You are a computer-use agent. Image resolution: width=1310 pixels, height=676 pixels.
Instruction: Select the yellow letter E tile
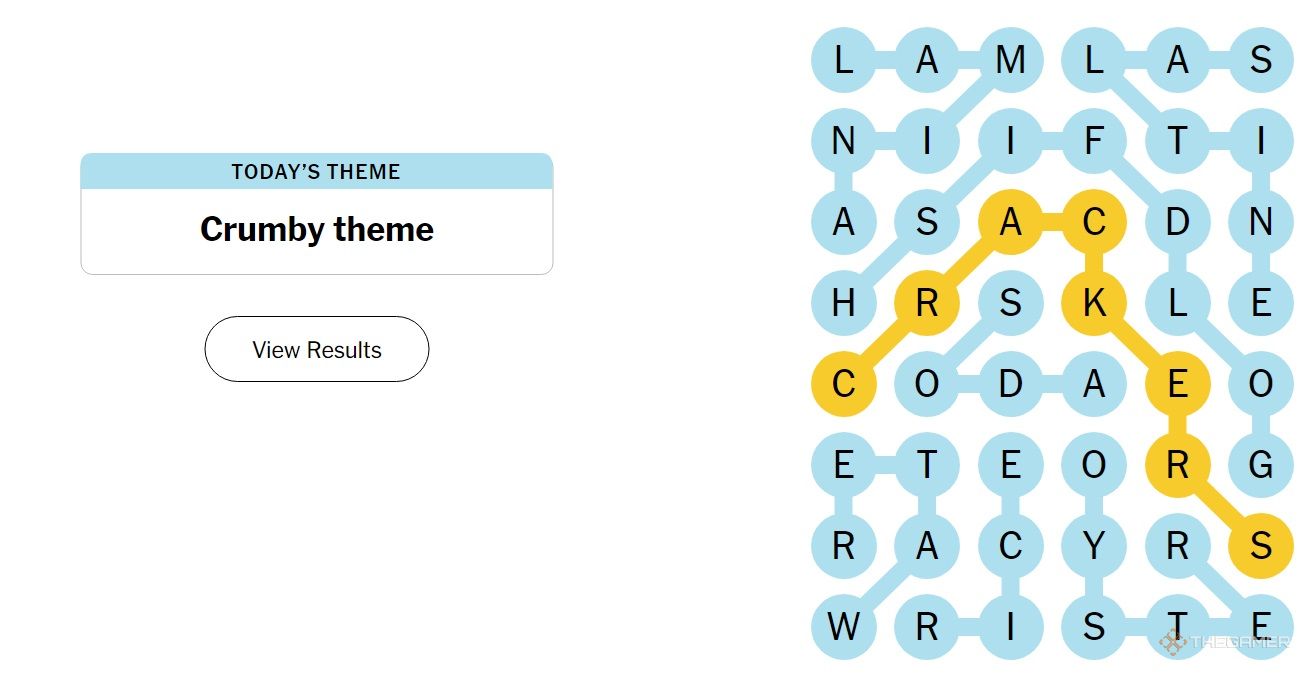click(x=1178, y=383)
